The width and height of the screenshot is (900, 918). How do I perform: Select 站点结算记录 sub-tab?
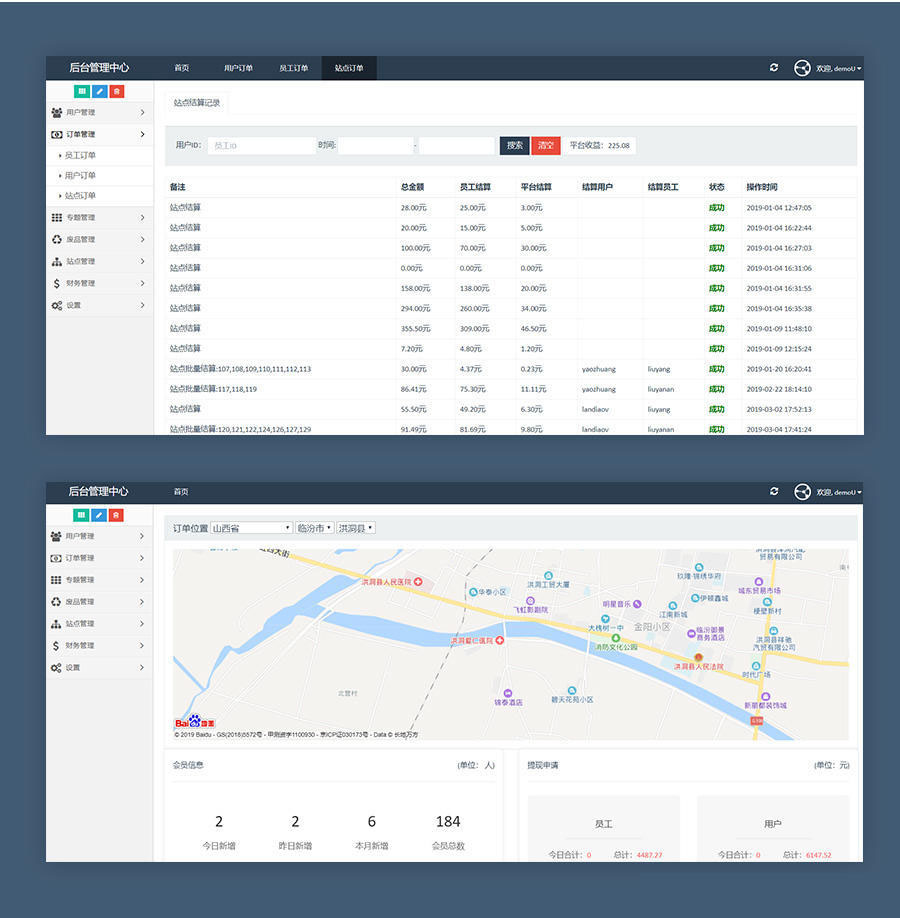tap(197, 103)
